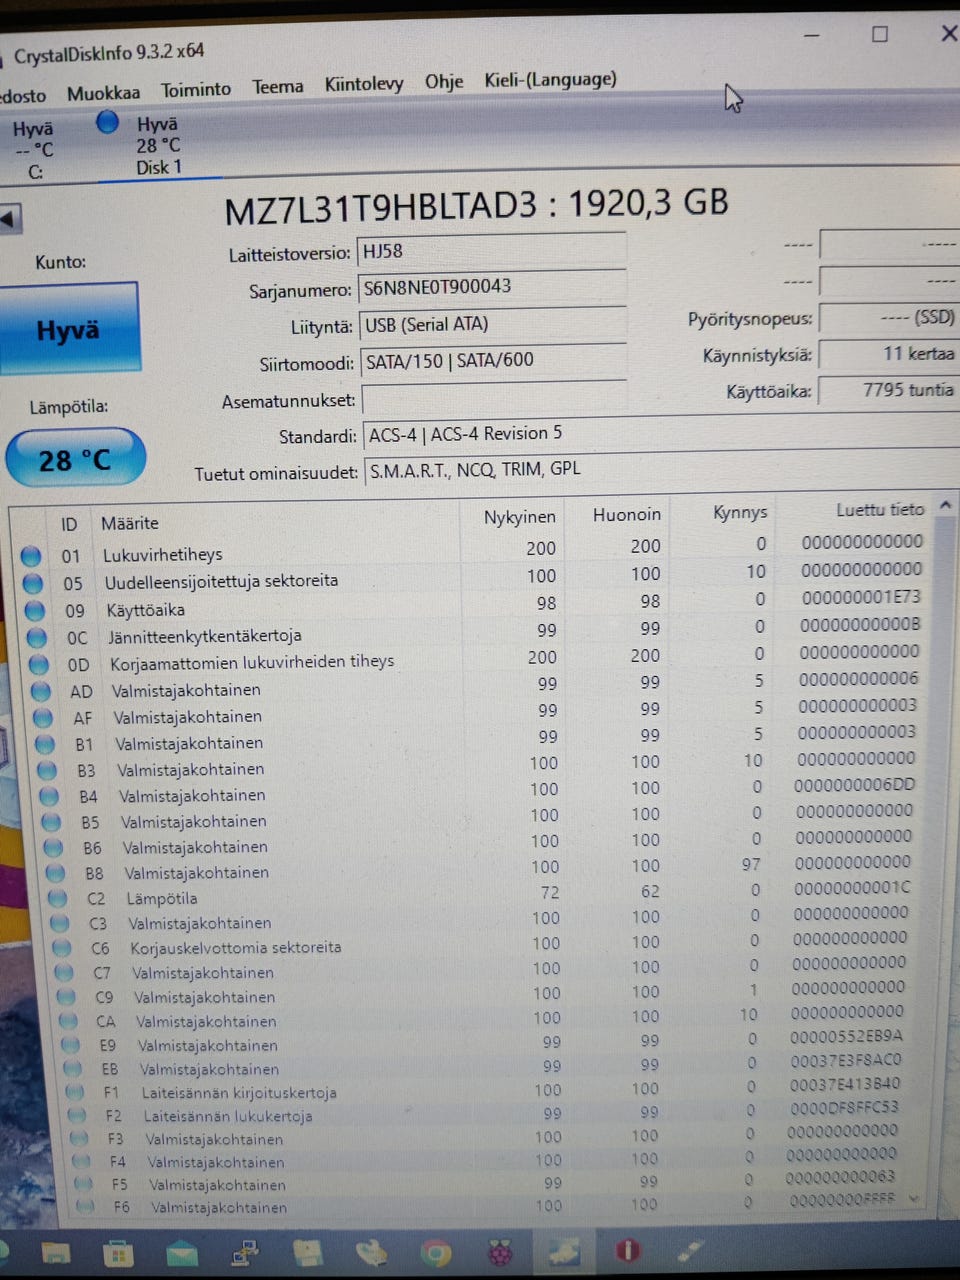Click the status circle for row 0C
The width and height of the screenshot is (960, 1280).
click(x=37, y=637)
